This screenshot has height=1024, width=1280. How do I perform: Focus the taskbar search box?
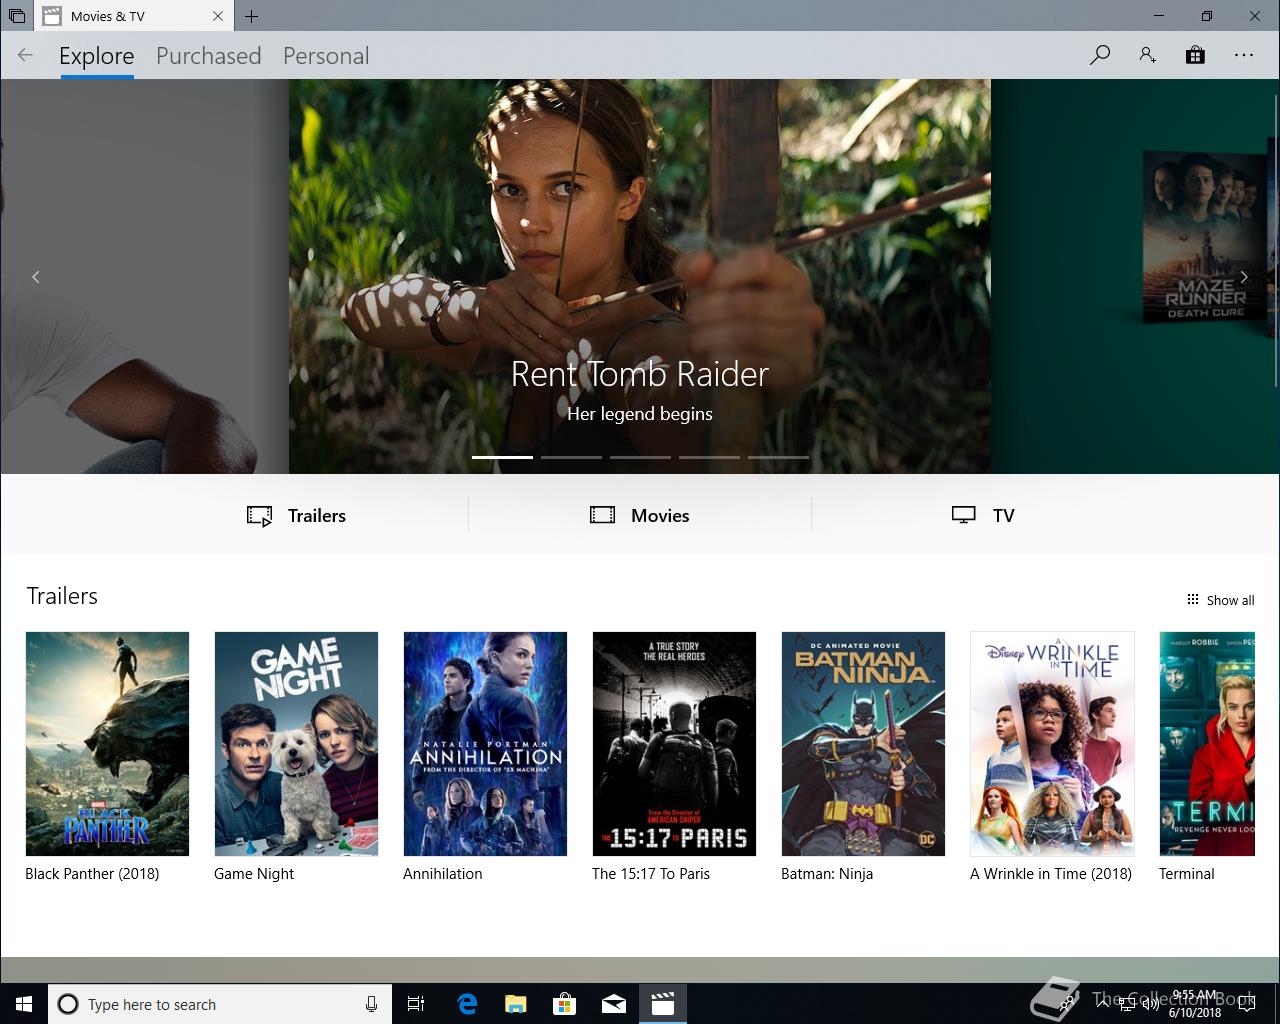(x=219, y=1004)
